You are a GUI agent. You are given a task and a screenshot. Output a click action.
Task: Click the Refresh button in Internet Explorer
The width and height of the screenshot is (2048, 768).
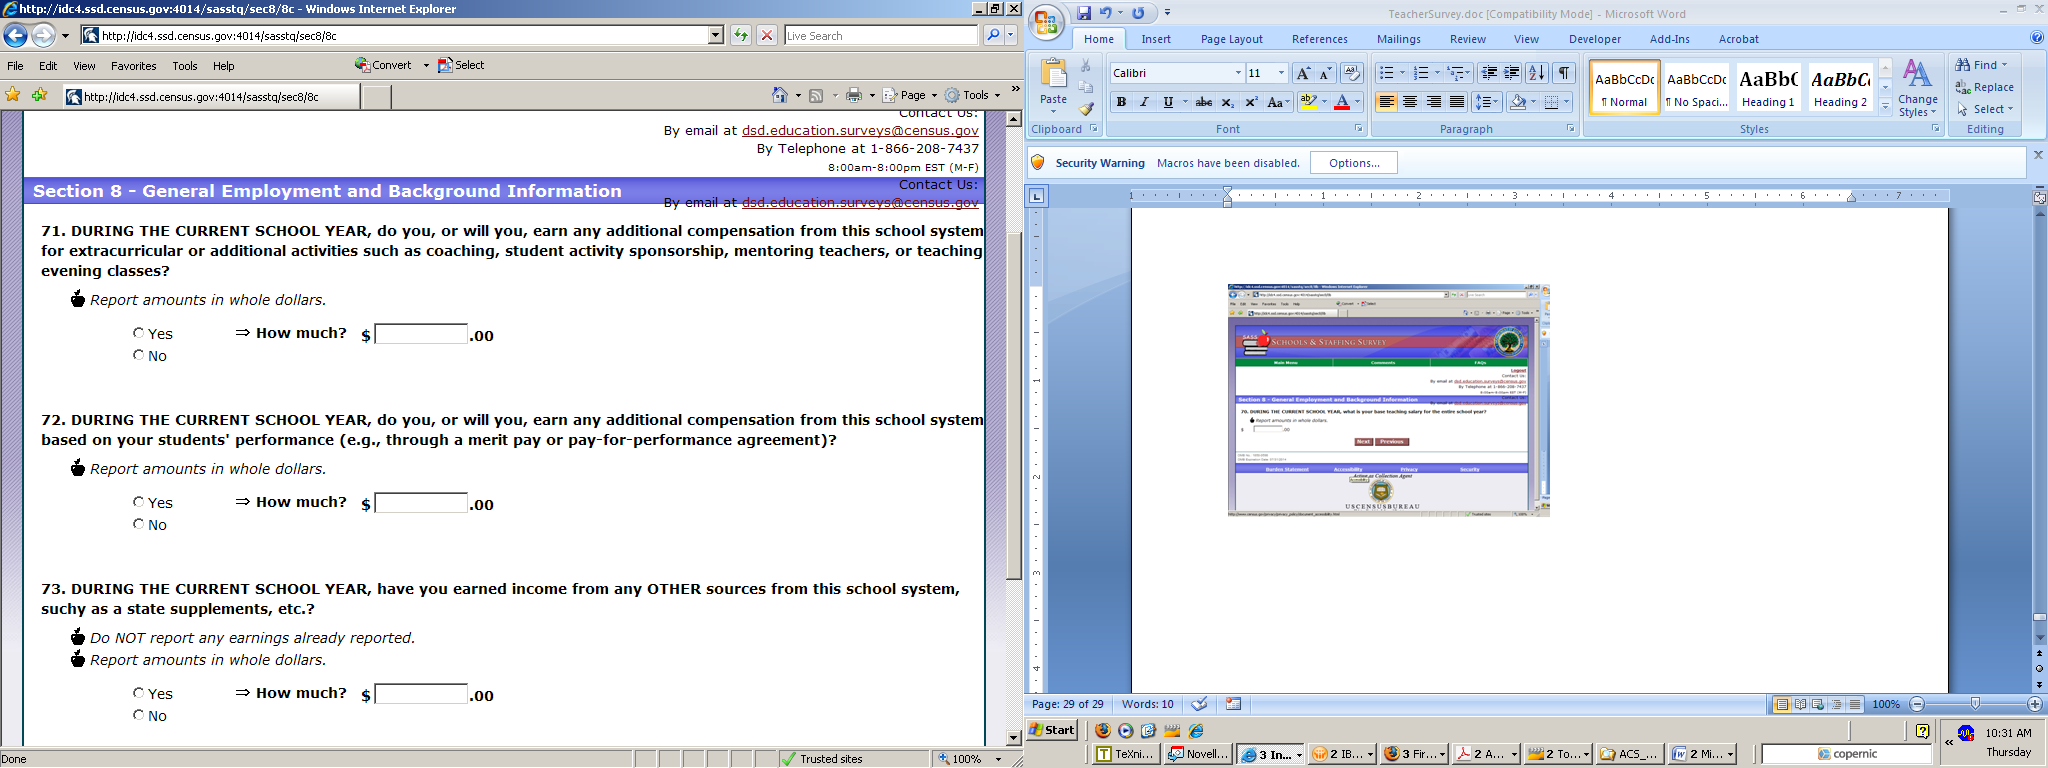pos(740,35)
